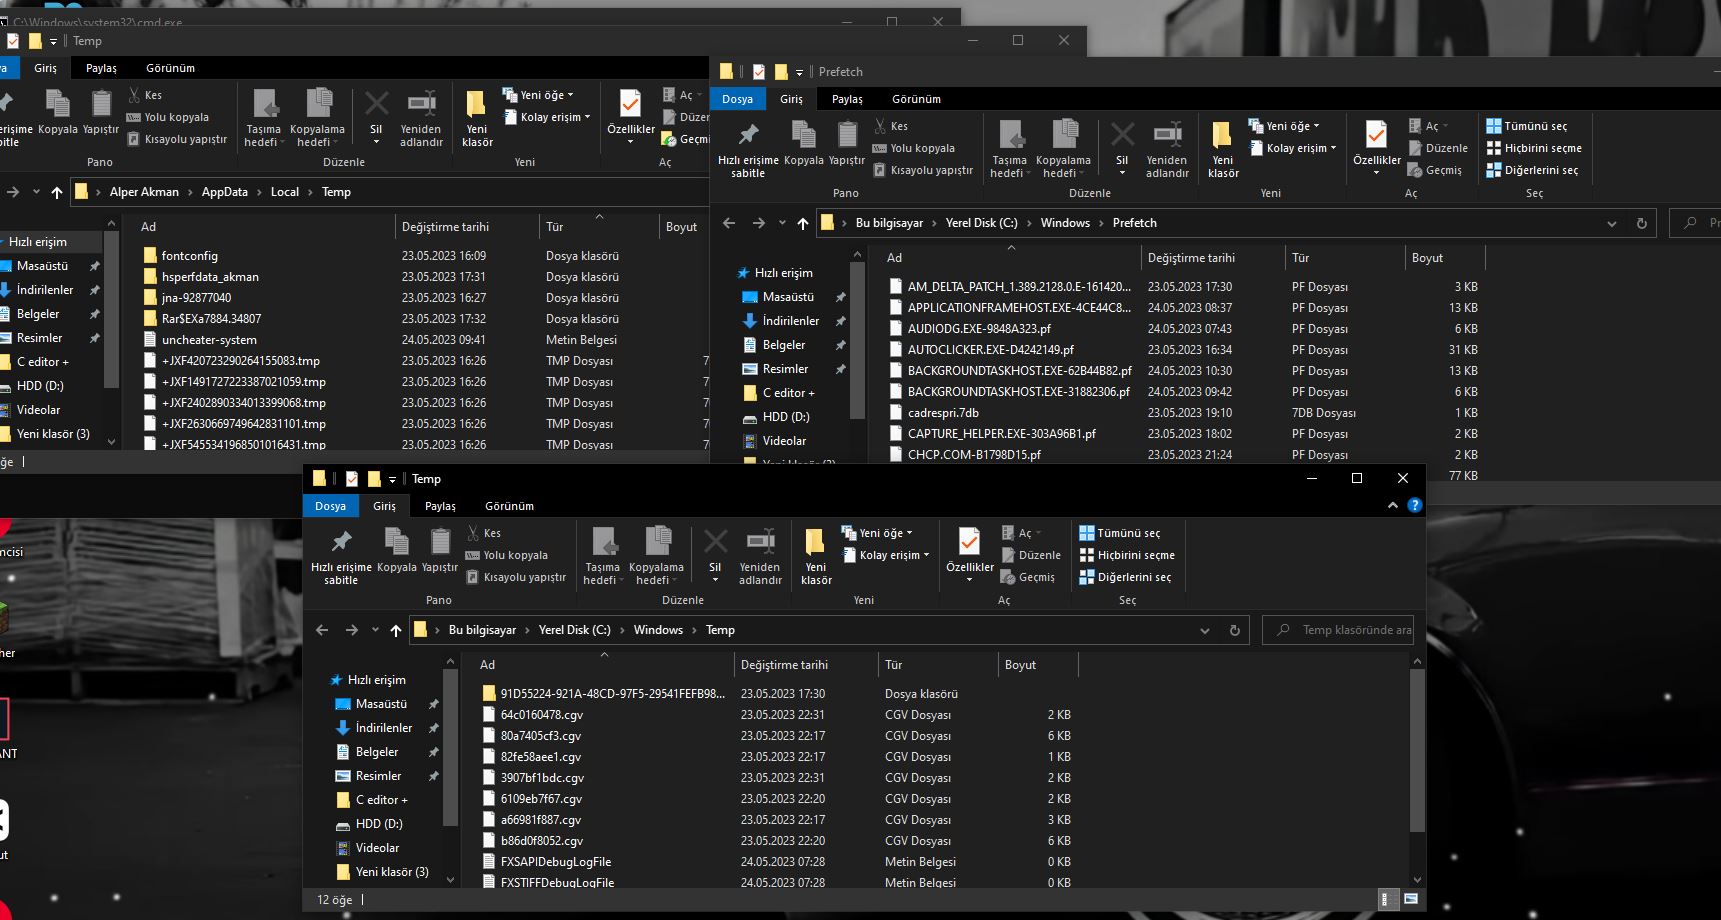Click Yolu kopyala in Windows\Temp window
Image resolution: width=1721 pixels, height=920 pixels.
(507, 555)
